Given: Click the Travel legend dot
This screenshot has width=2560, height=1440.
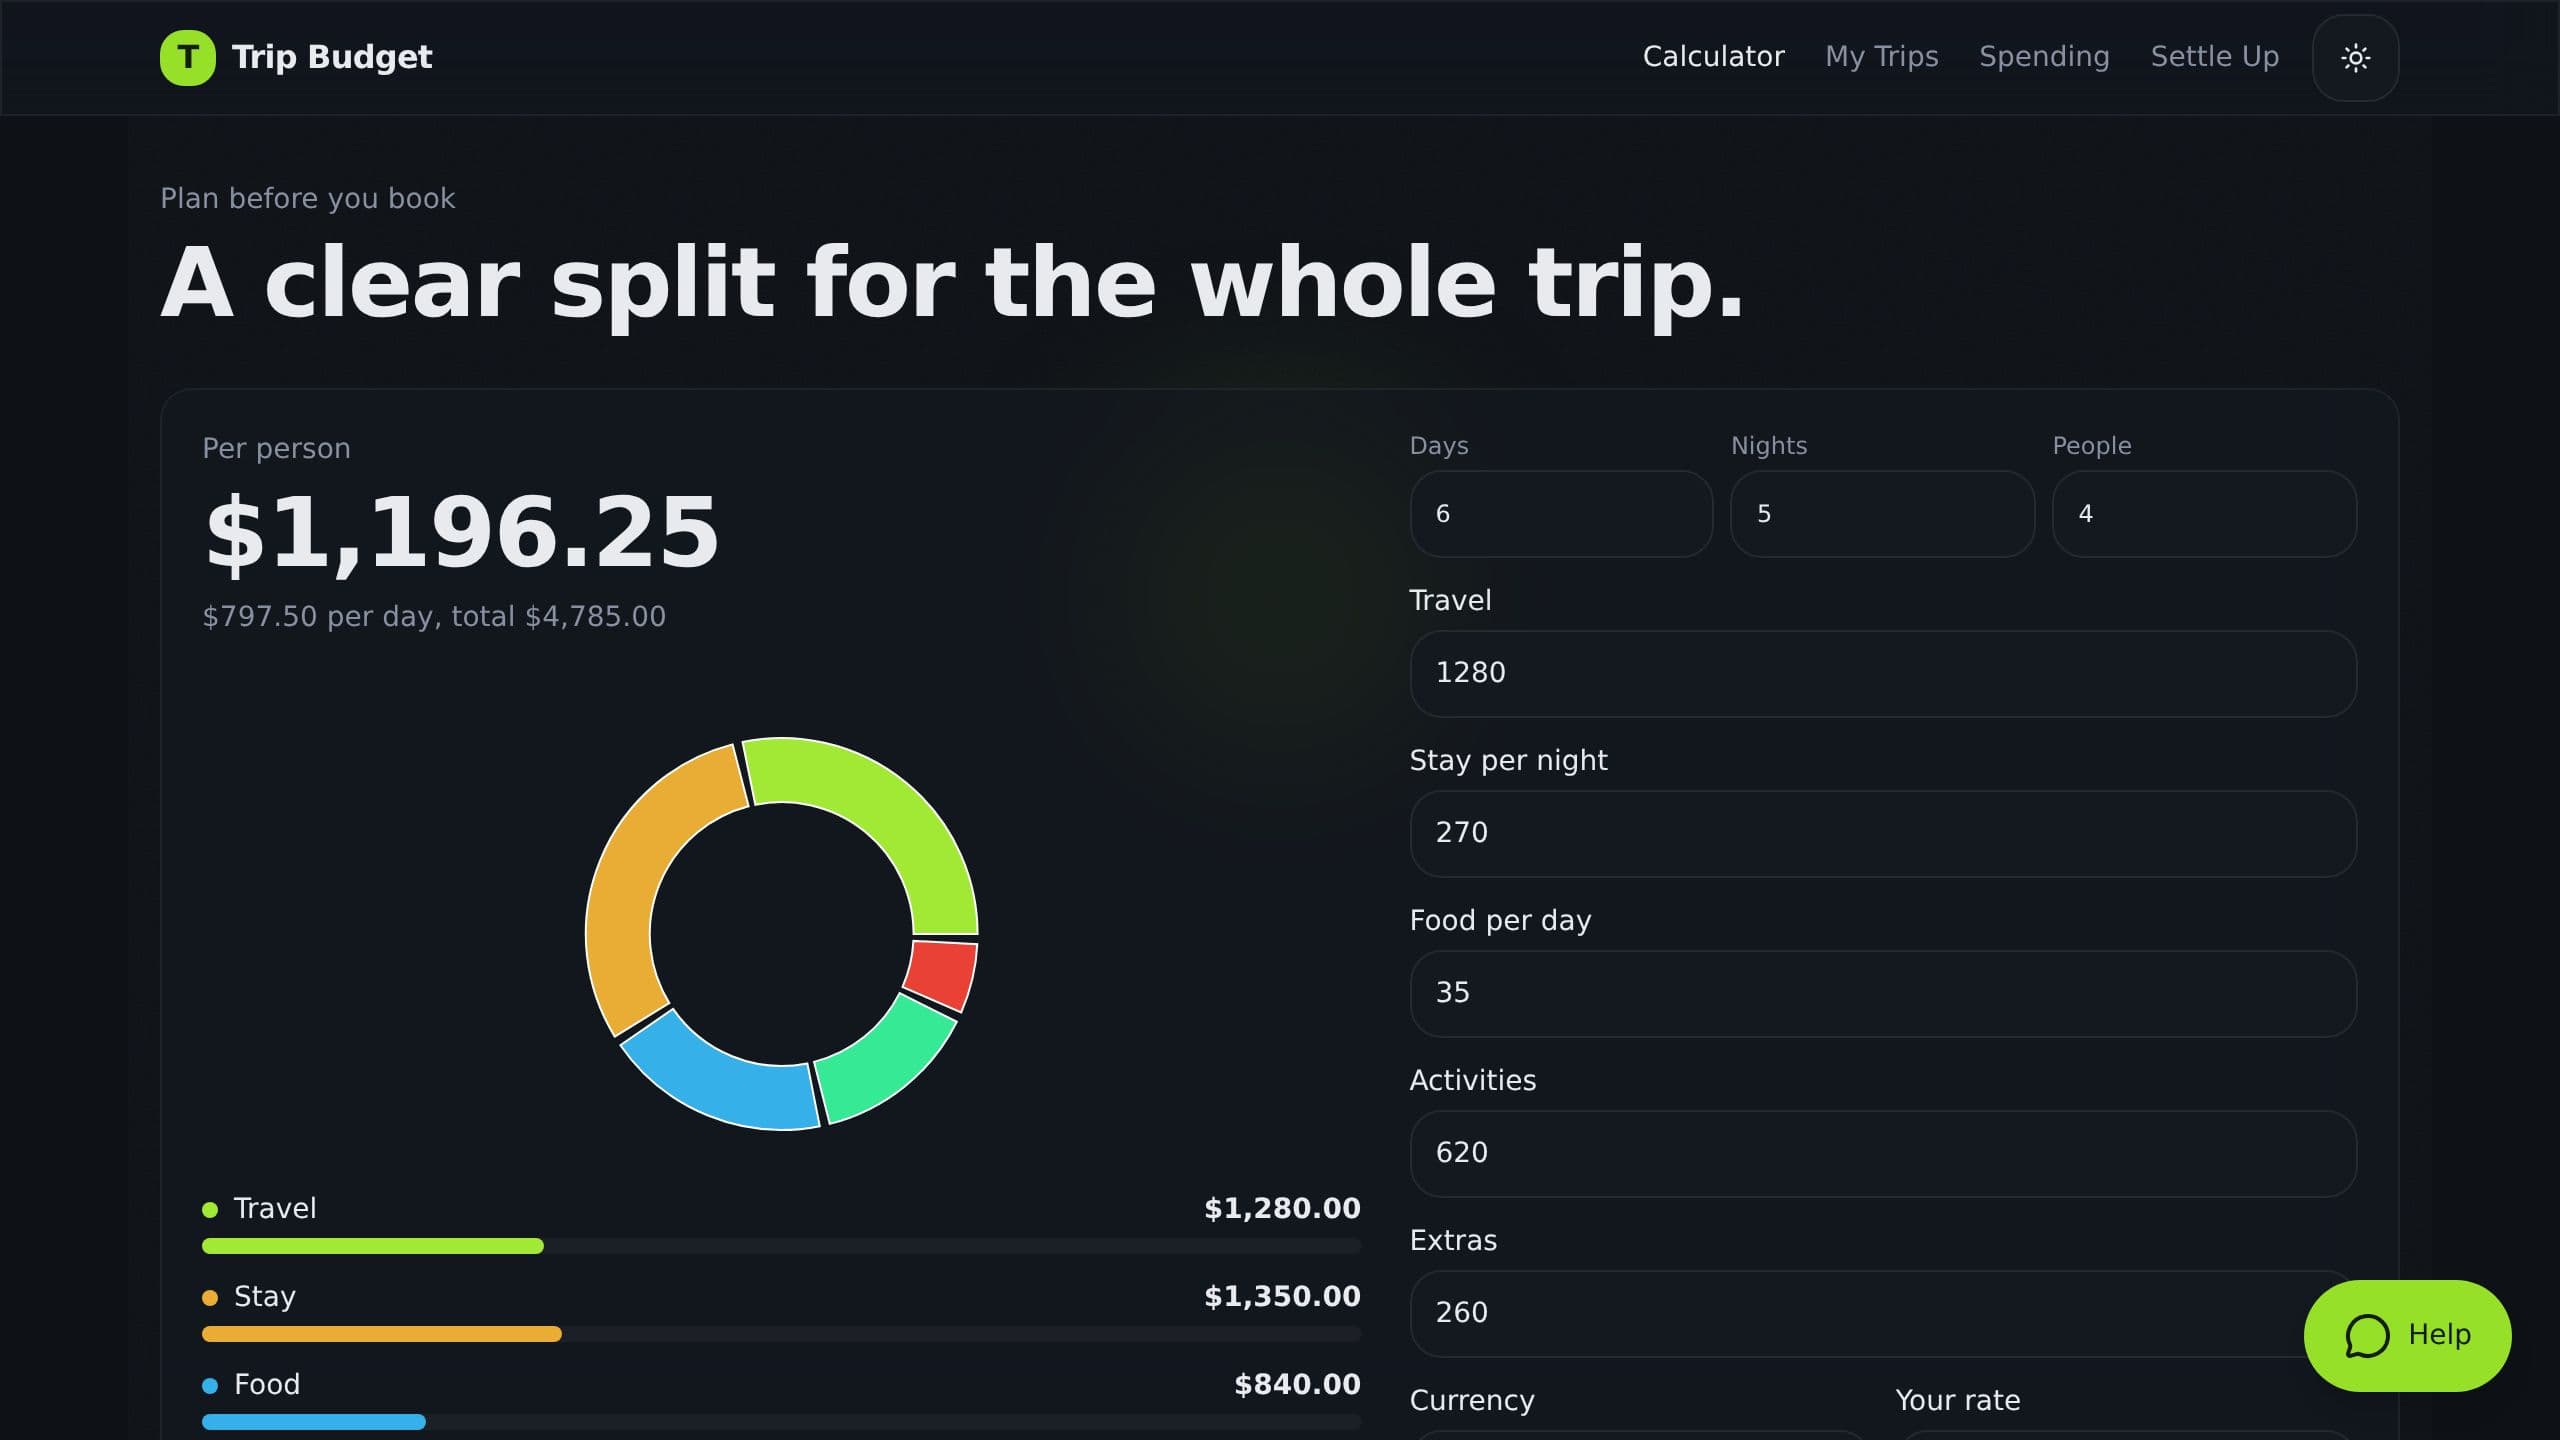Looking at the screenshot, I should (210, 1210).
